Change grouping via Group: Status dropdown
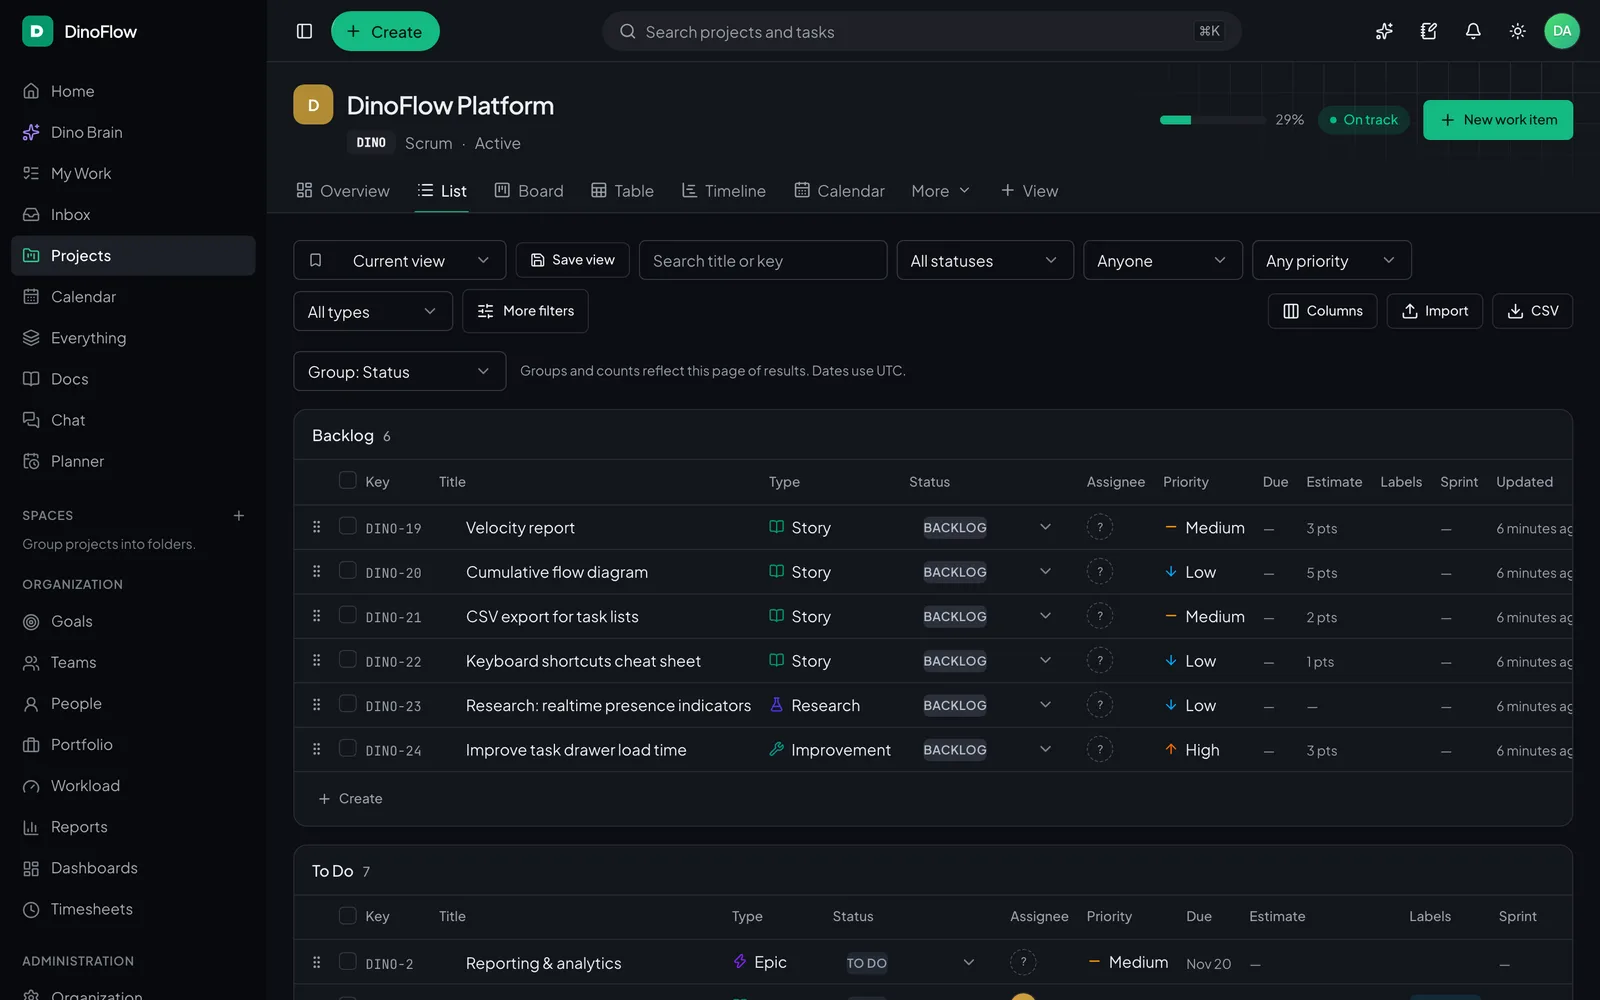Image resolution: width=1600 pixels, height=1000 pixels. click(400, 371)
